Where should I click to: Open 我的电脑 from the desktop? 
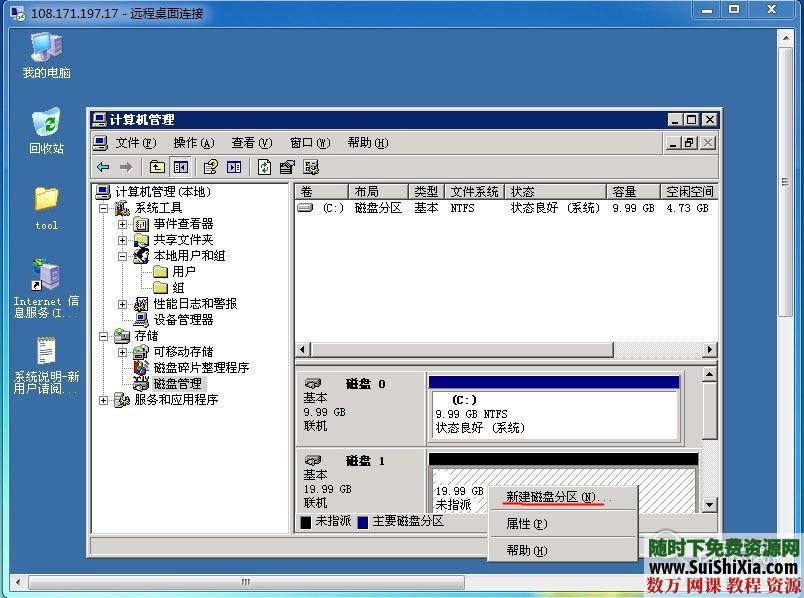click(x=44, y=50)
